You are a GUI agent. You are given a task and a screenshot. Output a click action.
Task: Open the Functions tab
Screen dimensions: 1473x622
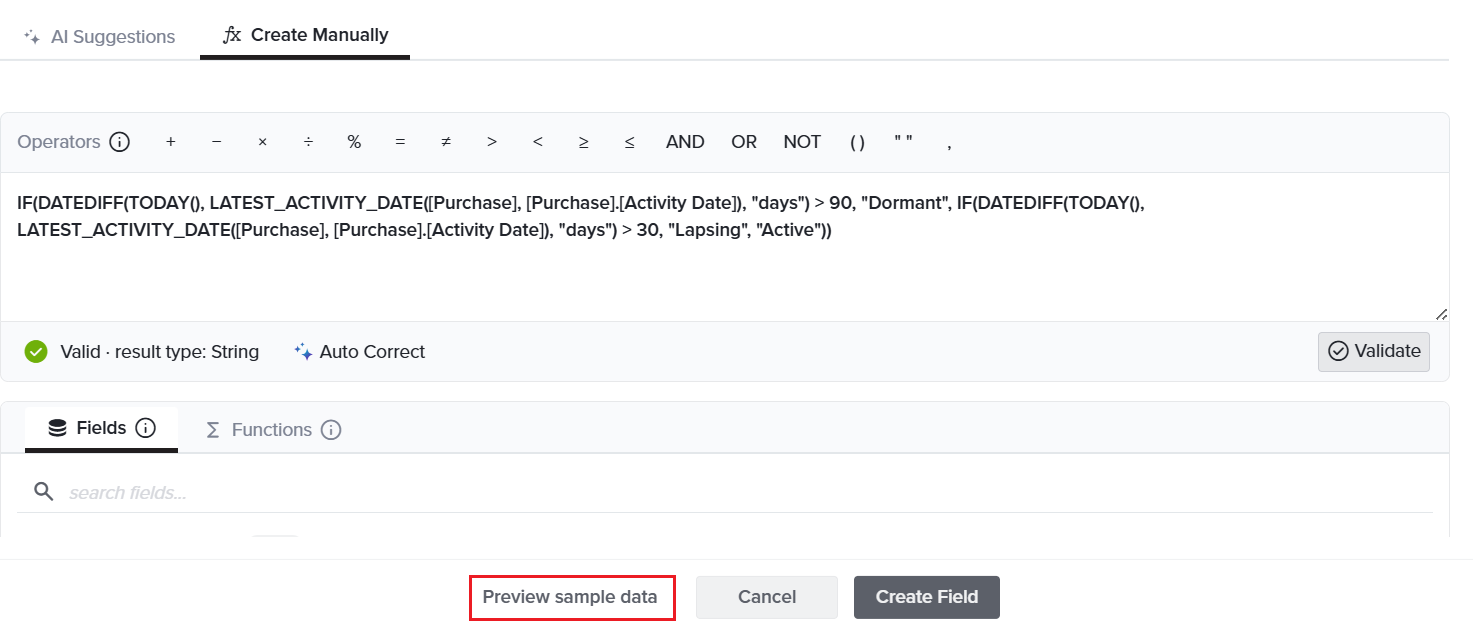click(x=273, y=430)
